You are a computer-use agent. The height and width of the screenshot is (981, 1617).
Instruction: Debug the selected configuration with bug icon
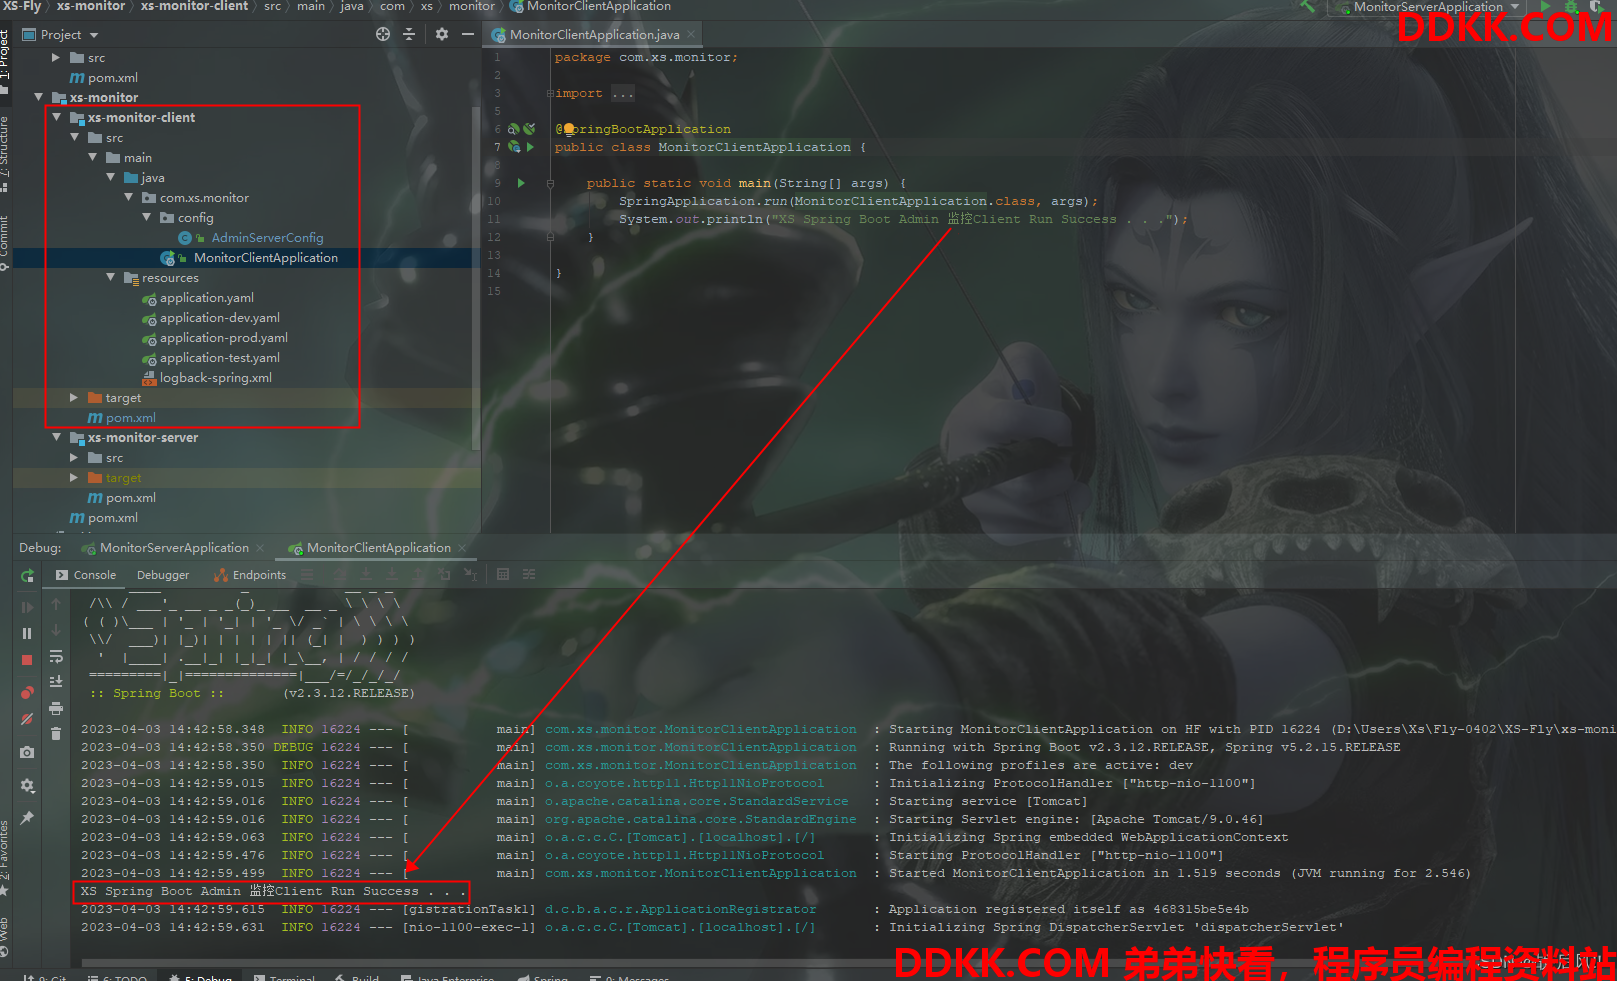pos(1571,7)
